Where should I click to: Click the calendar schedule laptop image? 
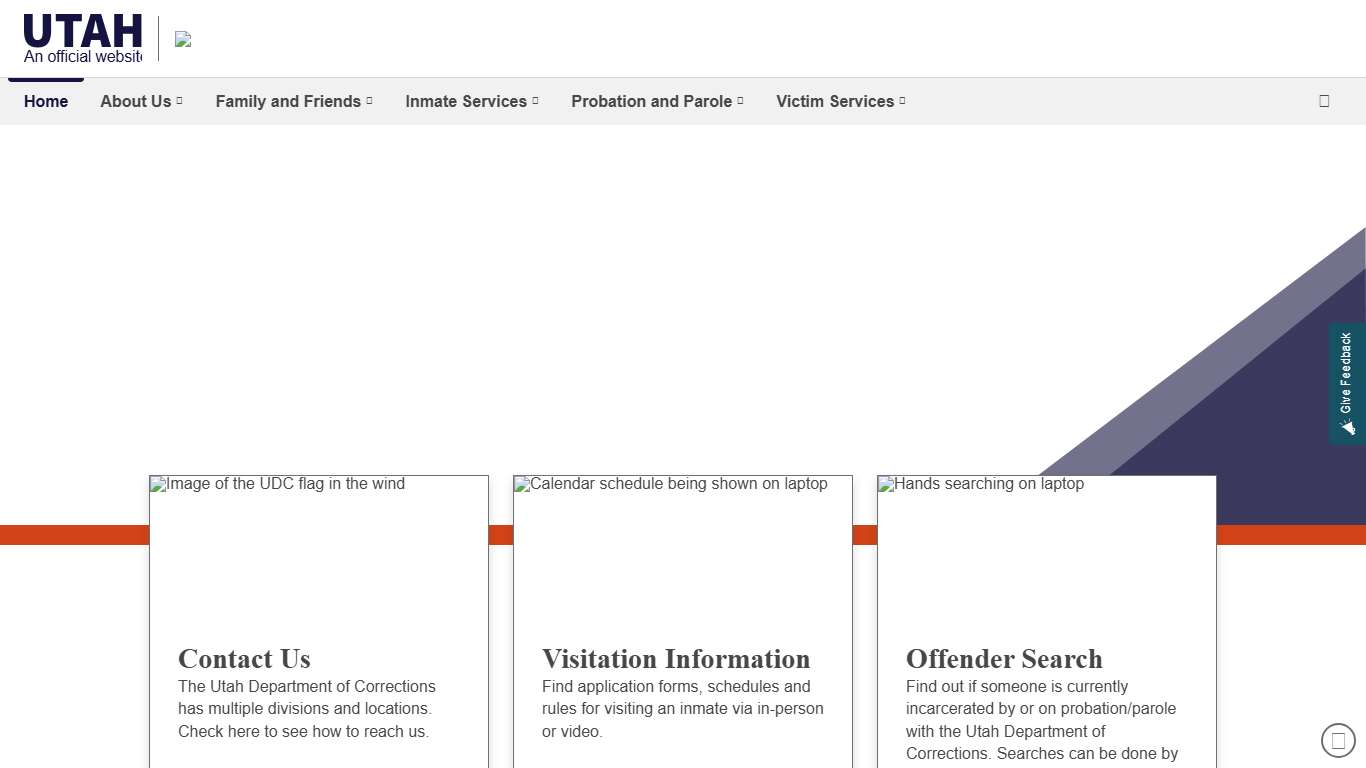tap(682, 545)
